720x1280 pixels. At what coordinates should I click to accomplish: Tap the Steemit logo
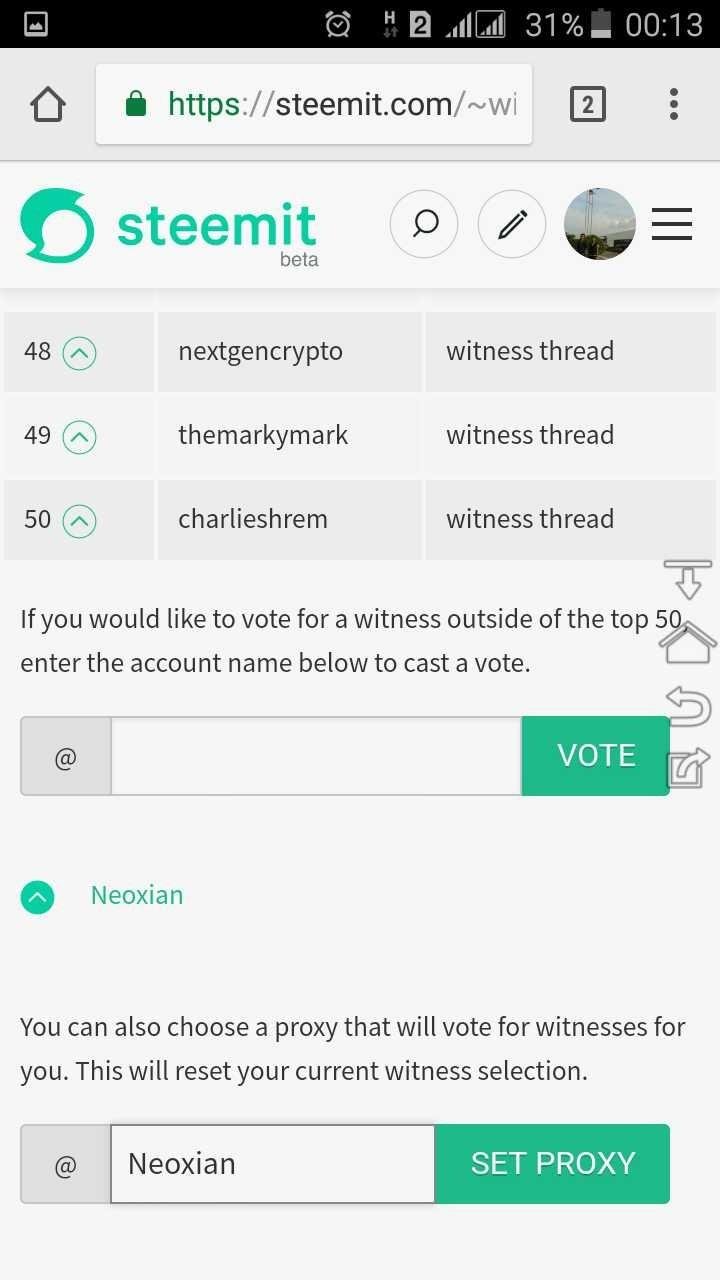(x=169, y=228)
